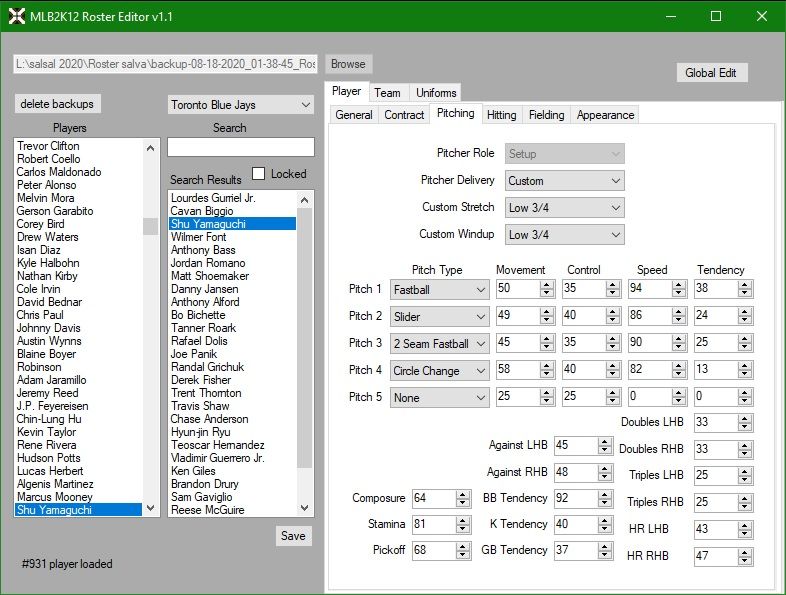
Task: Select Trevor Clifton in Players list
Action: point(48,146)
